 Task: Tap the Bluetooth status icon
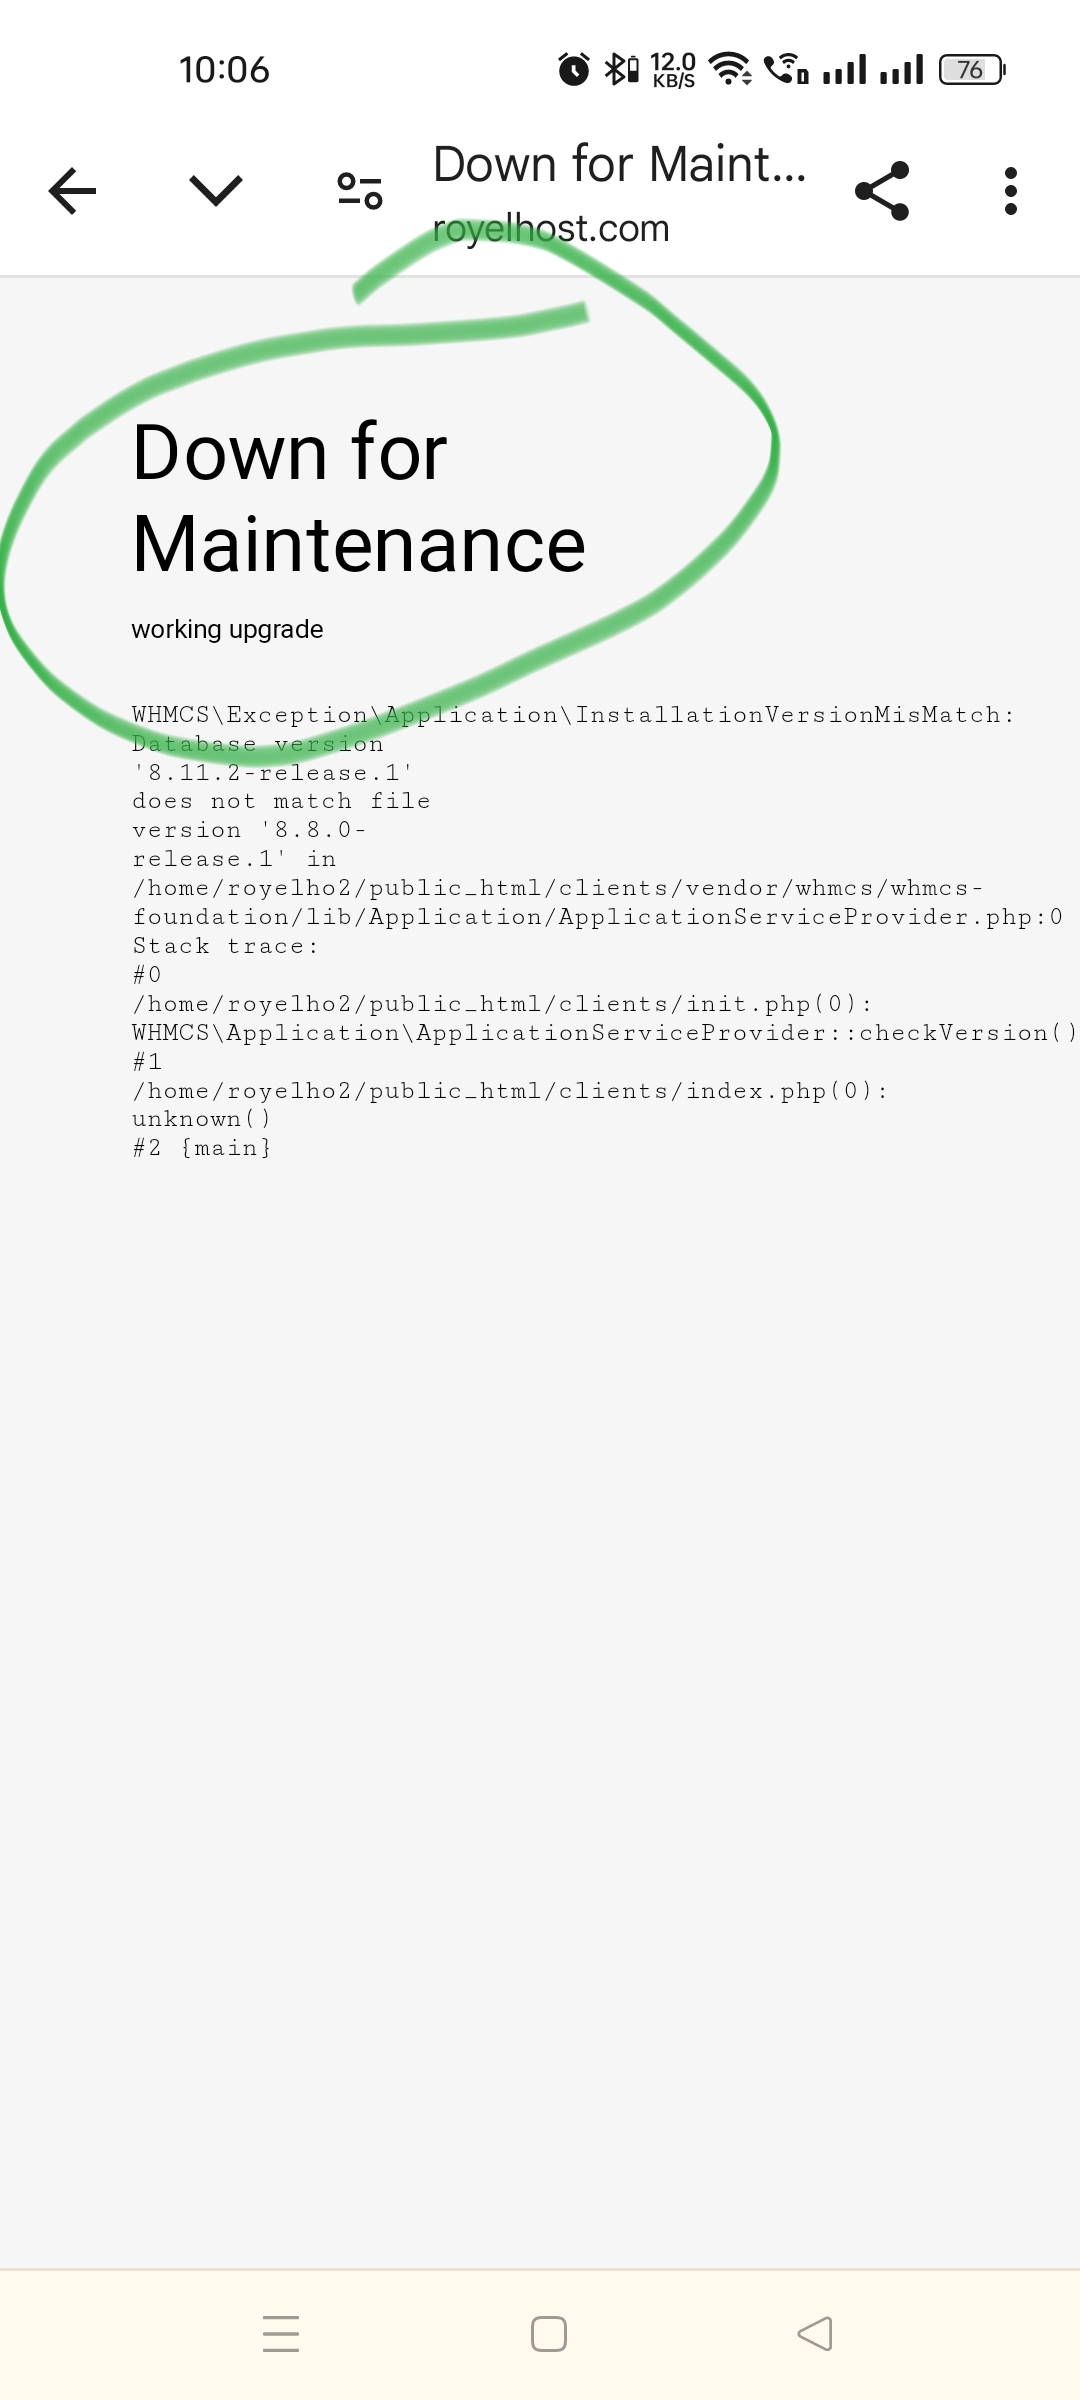point(621,69)
